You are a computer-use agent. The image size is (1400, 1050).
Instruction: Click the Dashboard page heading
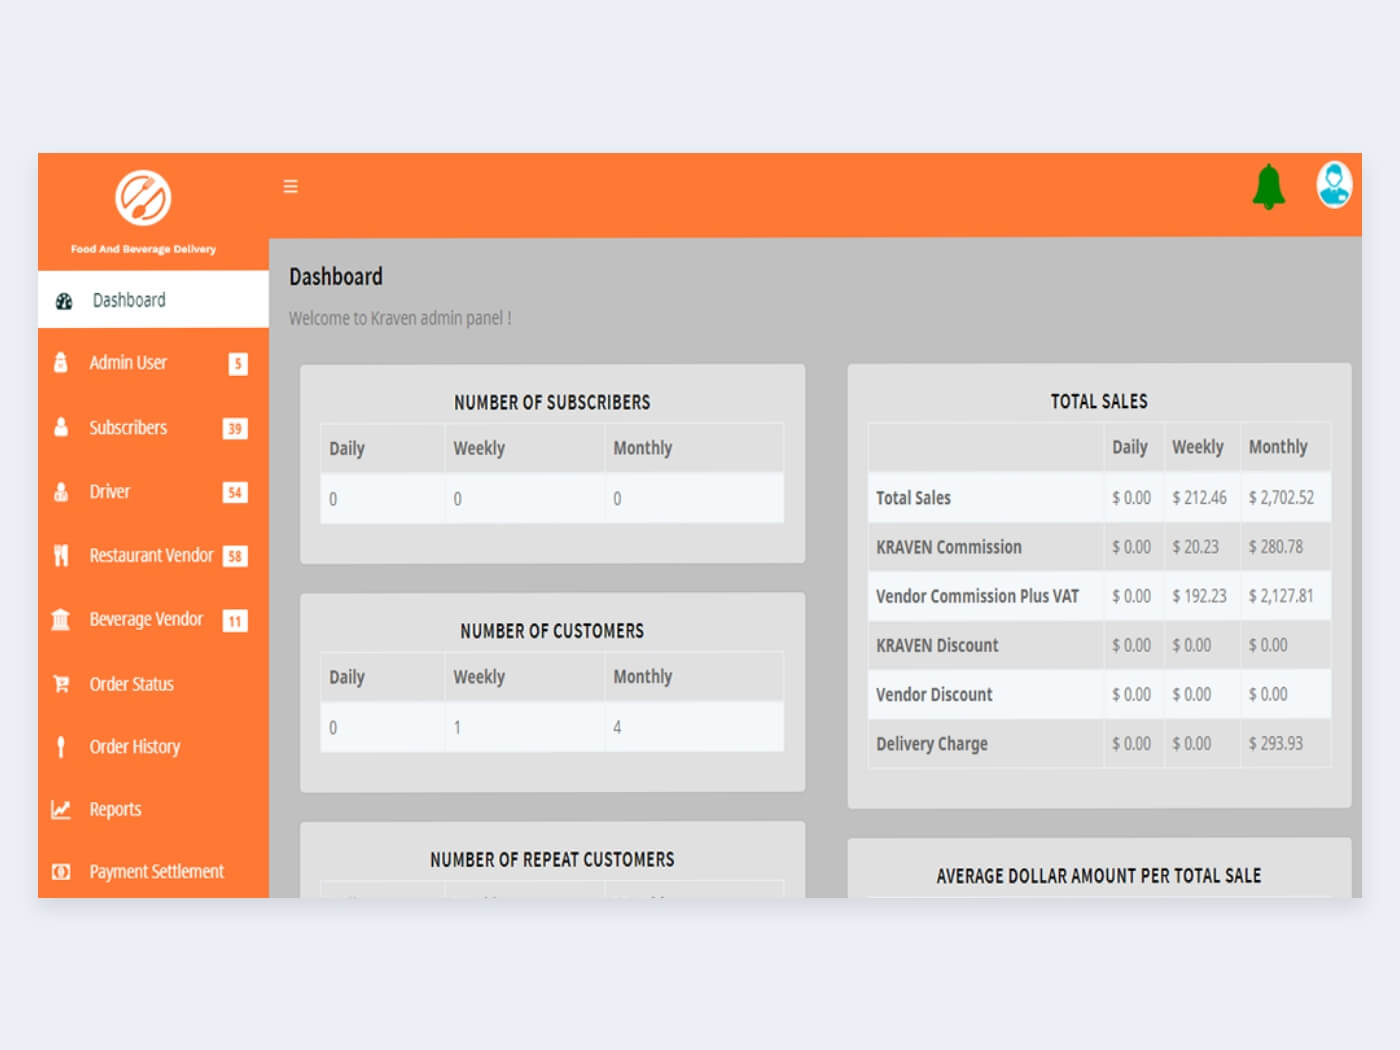point(336,277)
